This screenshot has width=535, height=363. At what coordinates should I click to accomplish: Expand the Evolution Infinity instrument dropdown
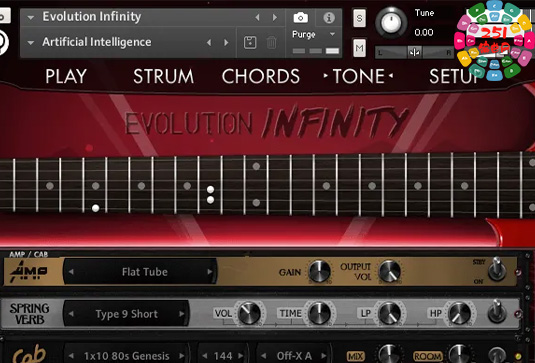pos(31,17)
